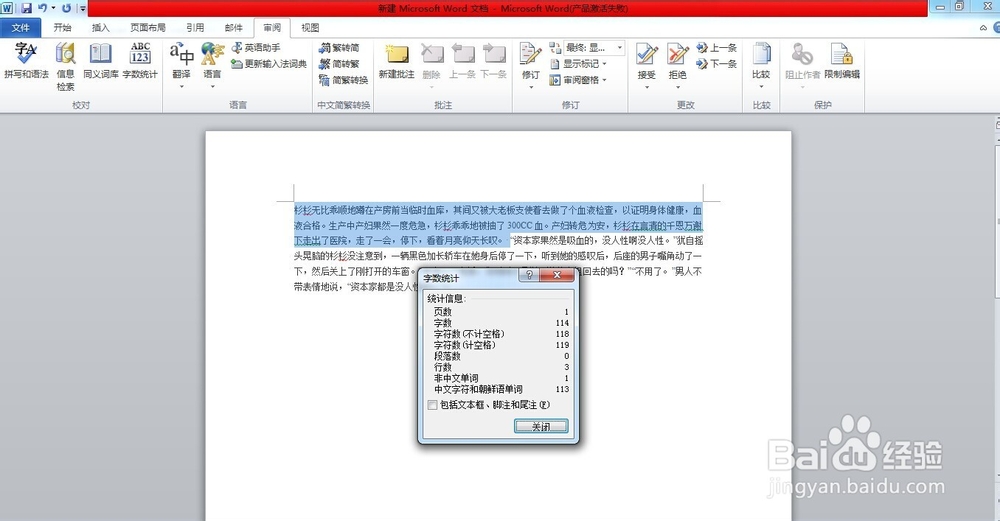Click the highlighted first line of document text
1000x521 pixels.
click(x=498, y=210)
